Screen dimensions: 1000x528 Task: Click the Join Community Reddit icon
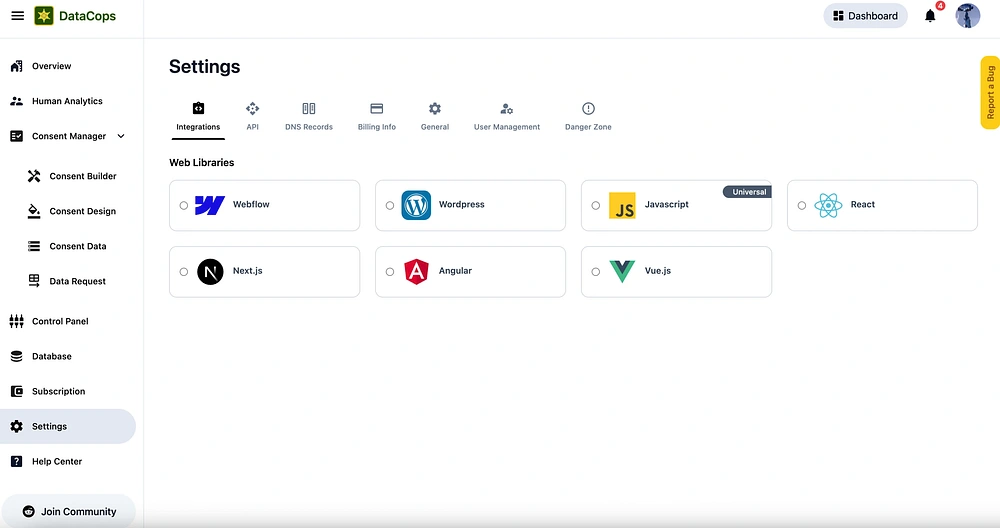tap(28, 511)
